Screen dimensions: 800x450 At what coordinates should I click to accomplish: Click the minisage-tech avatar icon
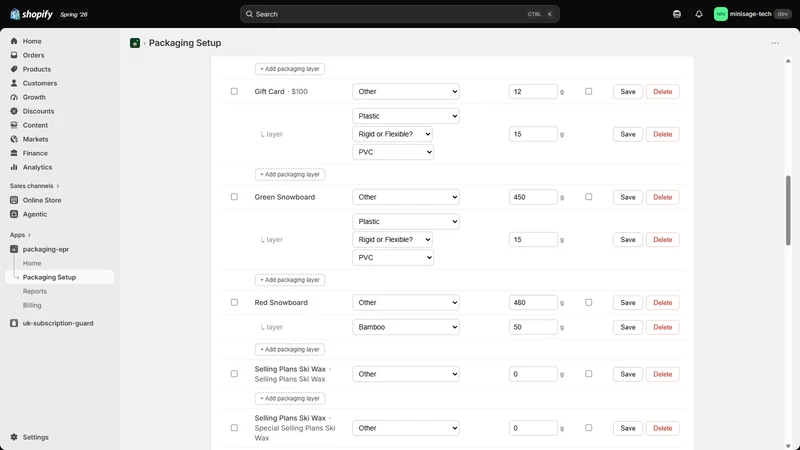point(720,14)
